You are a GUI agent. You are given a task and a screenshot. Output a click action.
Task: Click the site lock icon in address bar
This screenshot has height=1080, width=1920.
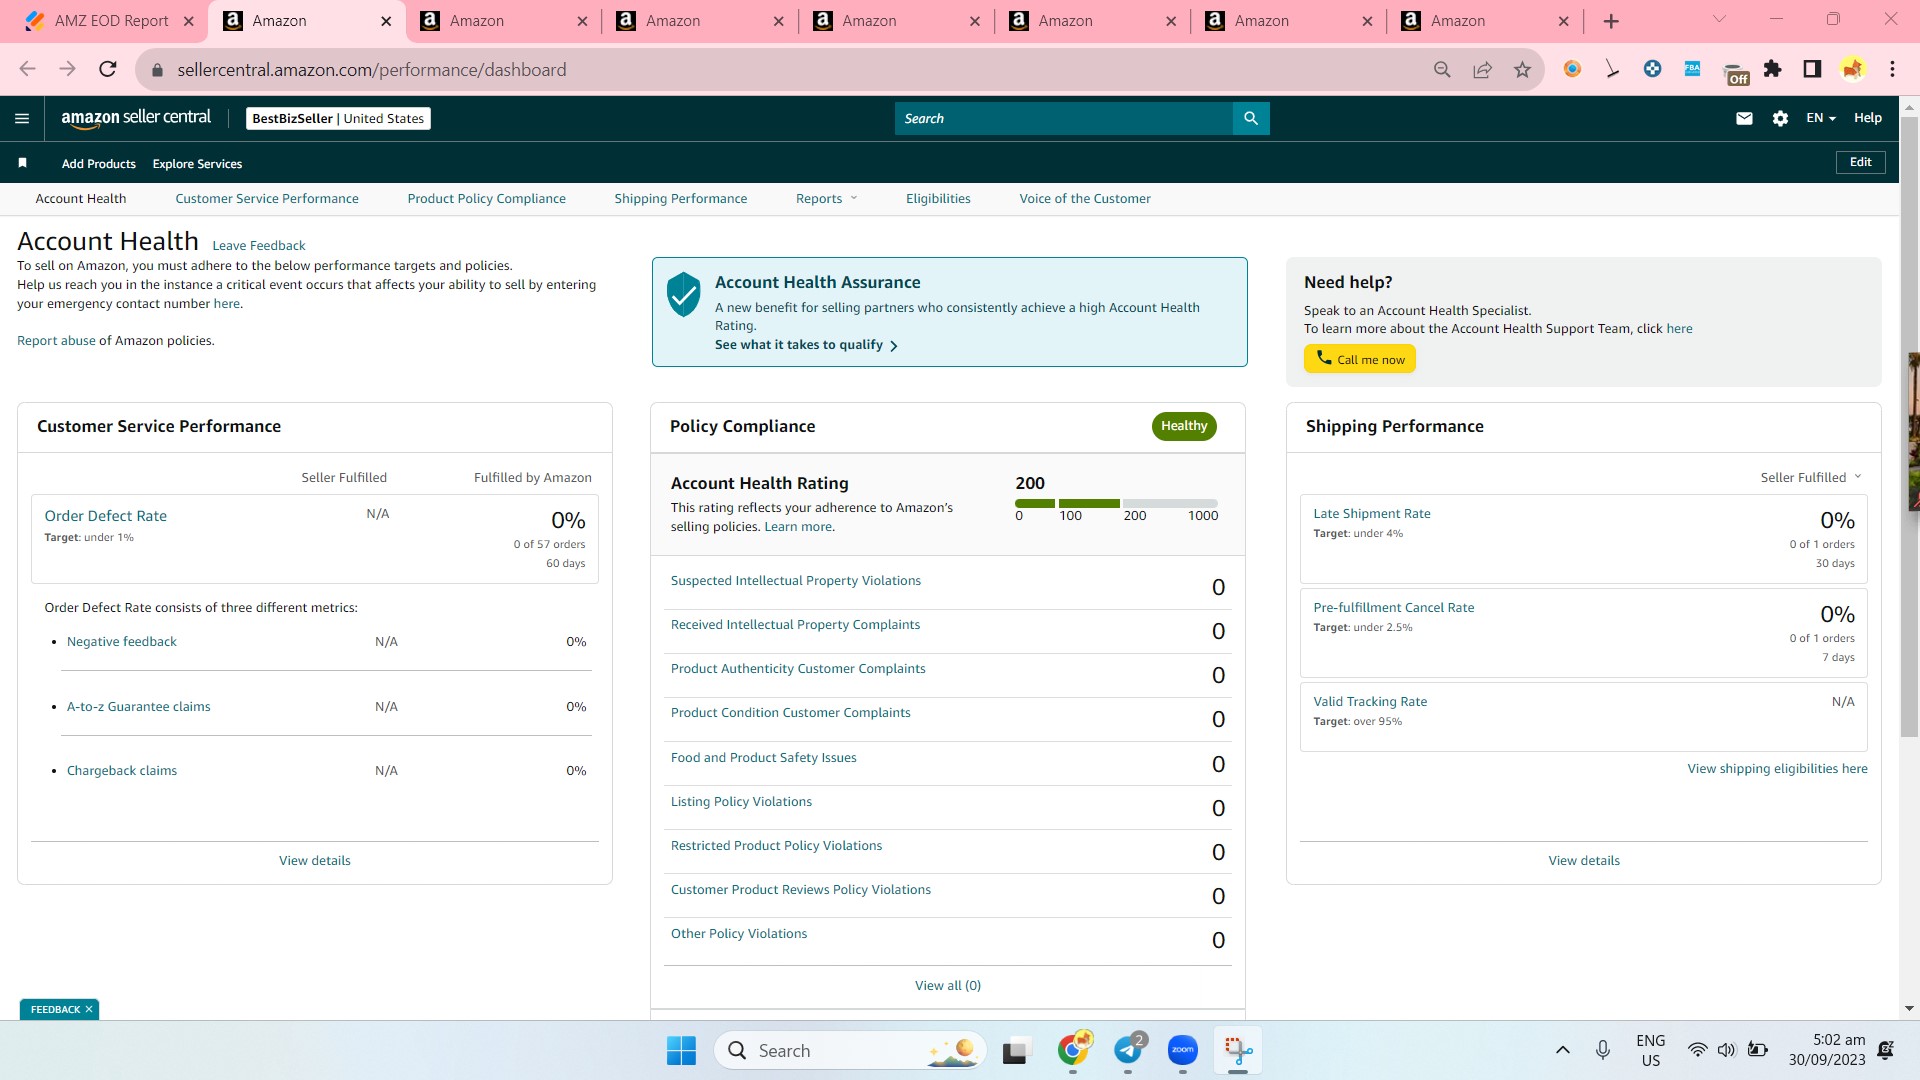click(x=157, y=69)
